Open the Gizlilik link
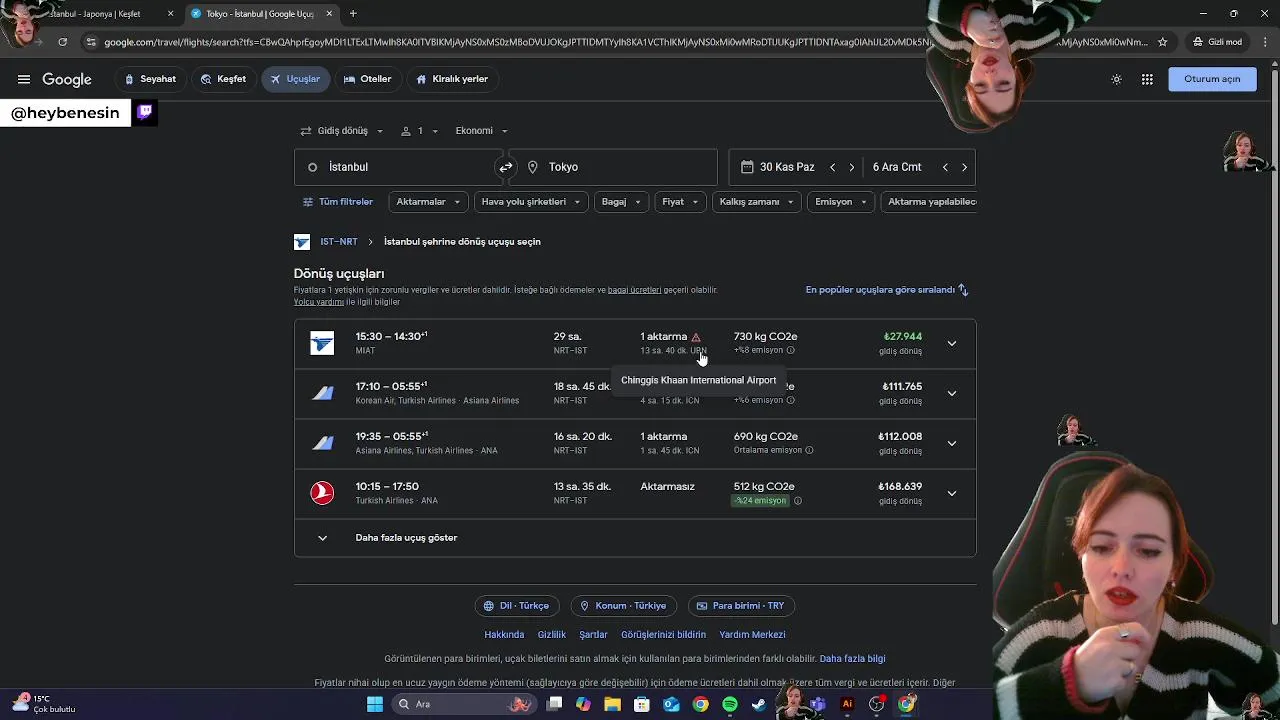Viewport: 1280px width, 720px height. click(x=552, y=635)
